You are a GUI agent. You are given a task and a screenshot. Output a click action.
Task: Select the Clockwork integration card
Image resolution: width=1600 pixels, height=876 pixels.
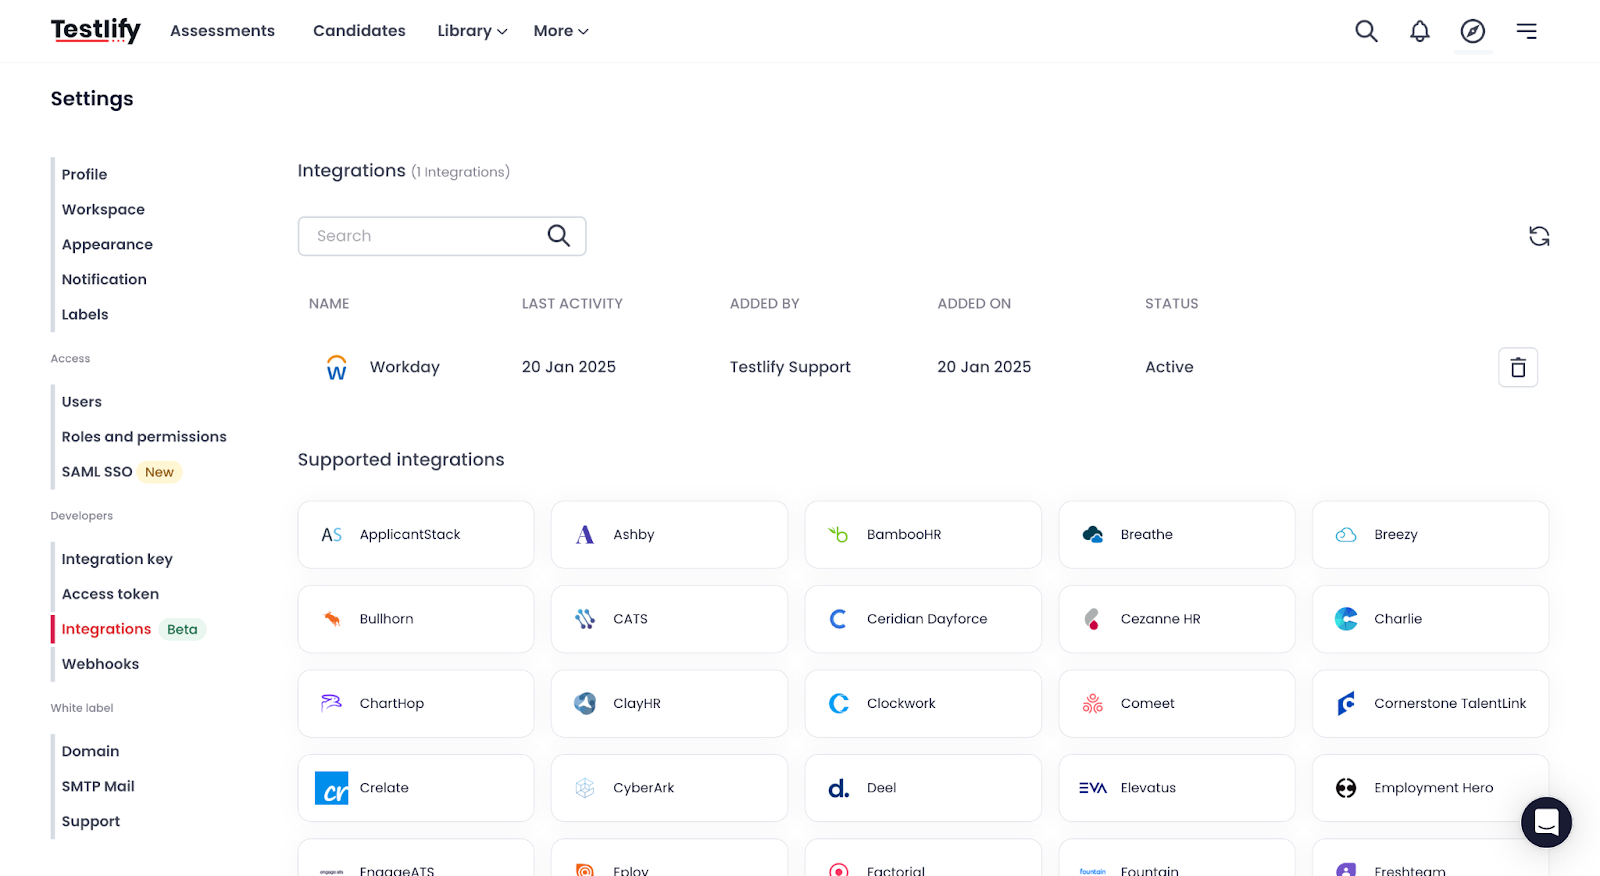923,704
